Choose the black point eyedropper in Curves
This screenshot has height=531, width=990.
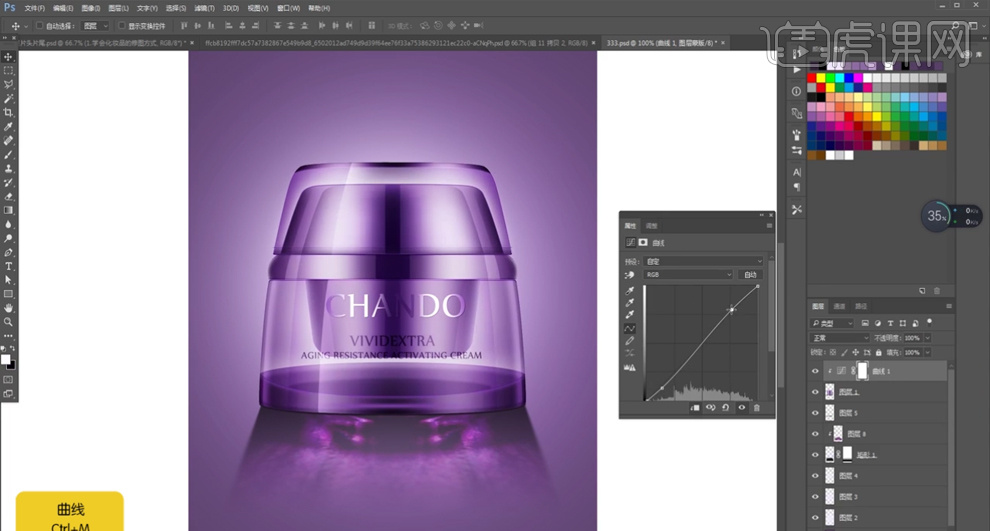[x=629, y=290]
